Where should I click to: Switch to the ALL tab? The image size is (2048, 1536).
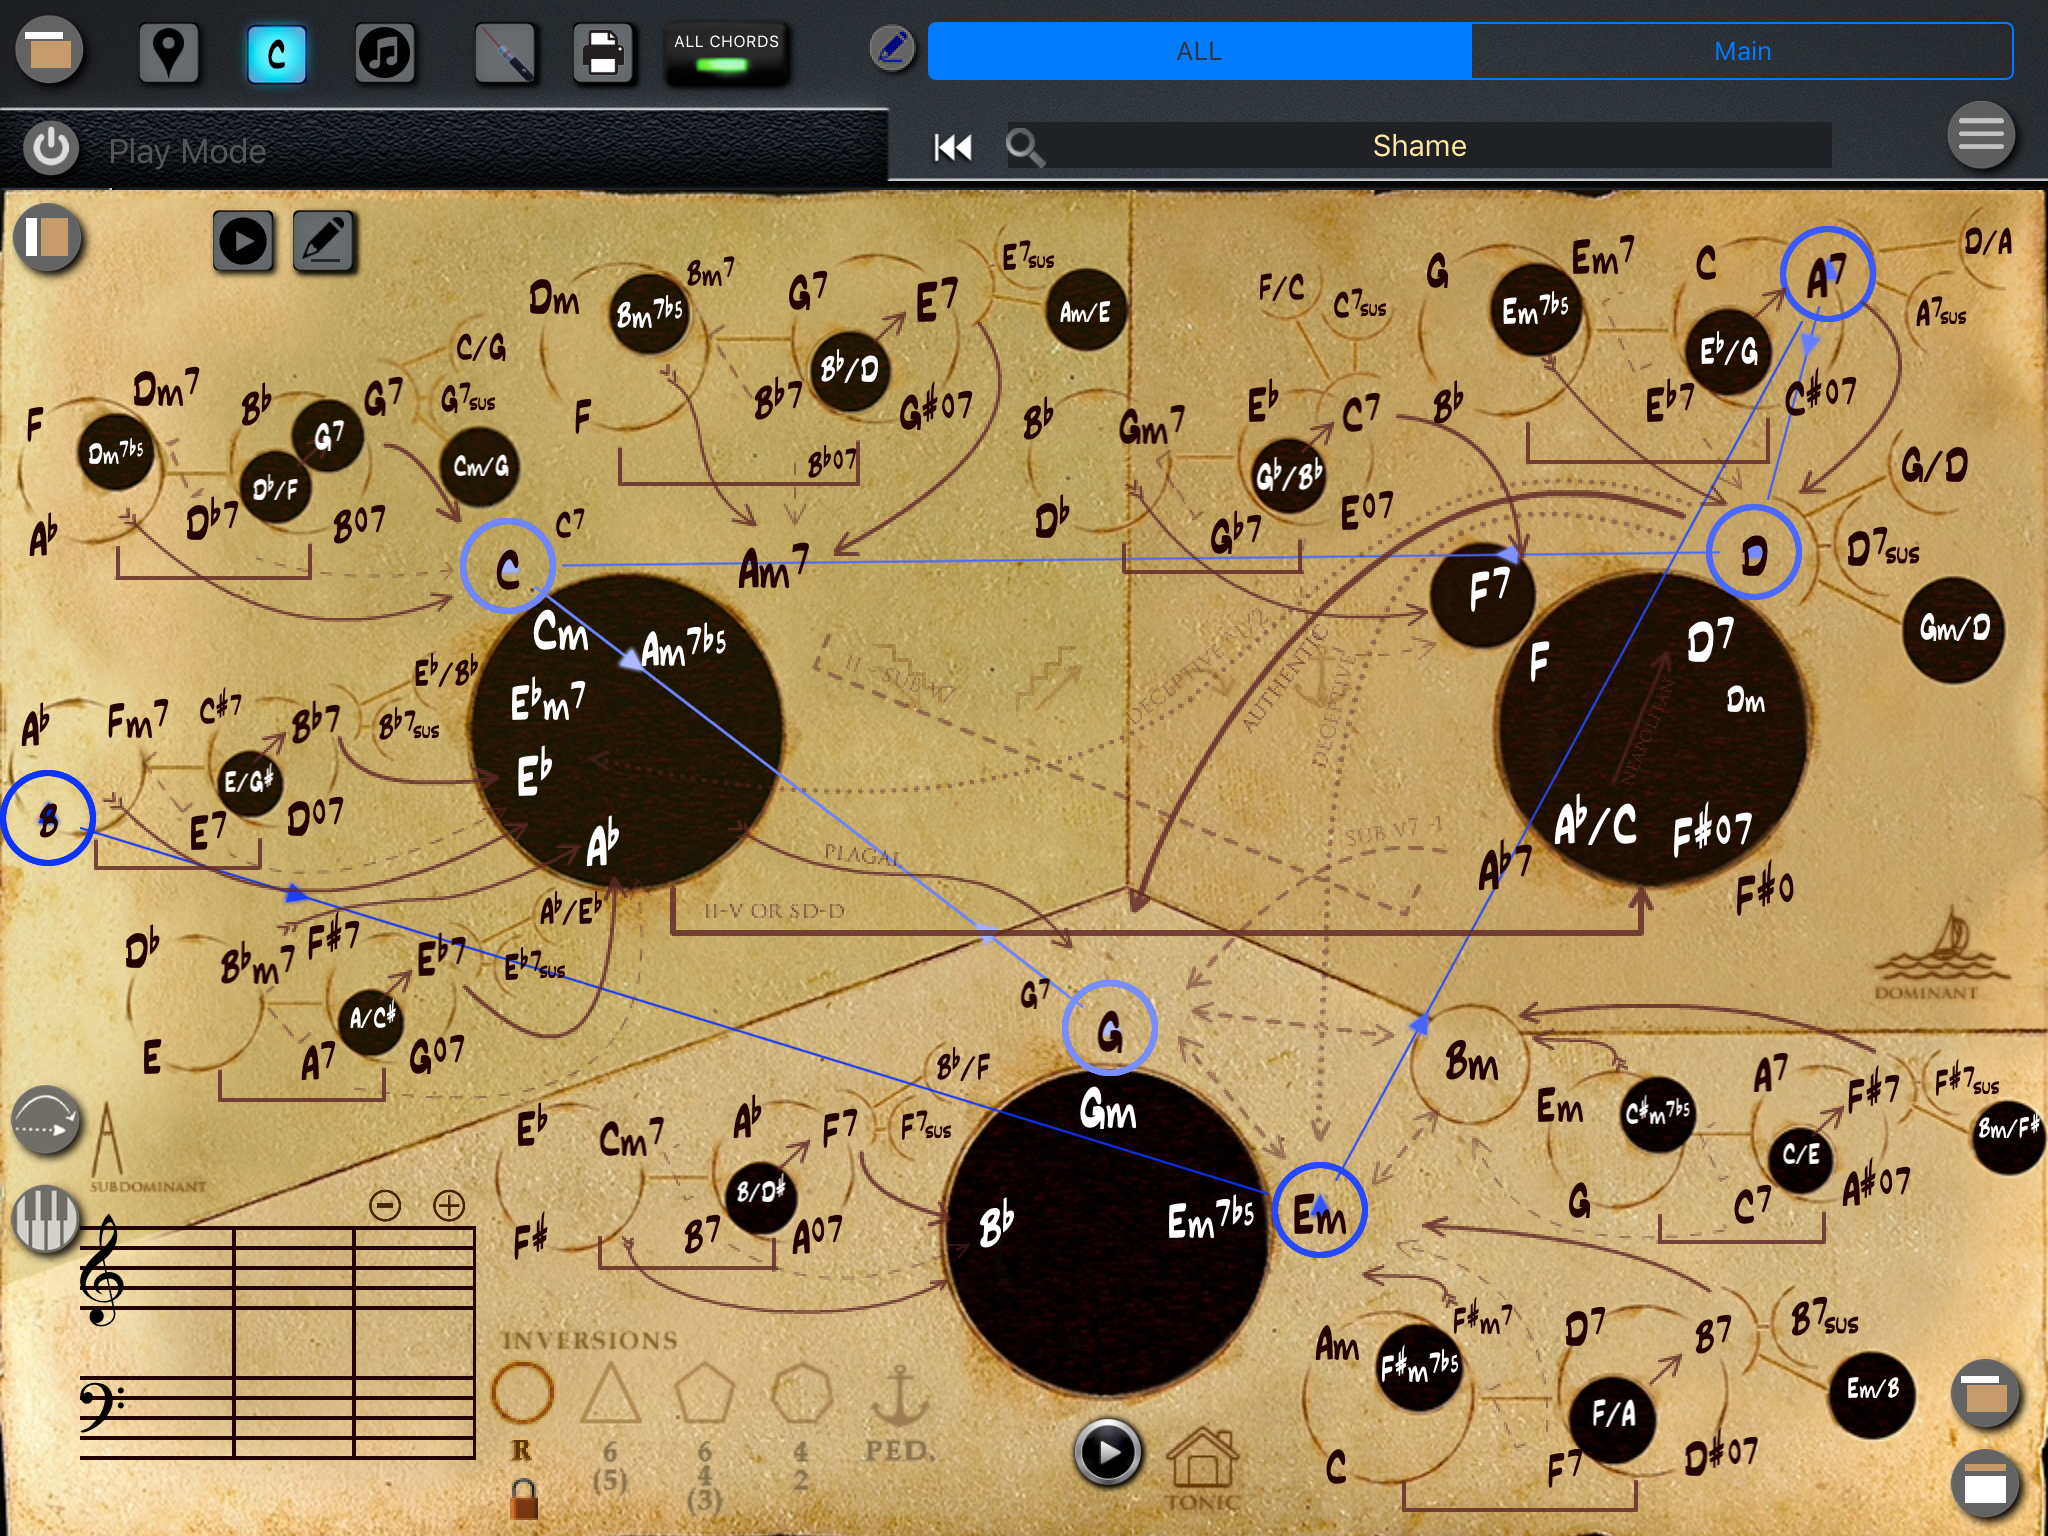[1199, 51]
